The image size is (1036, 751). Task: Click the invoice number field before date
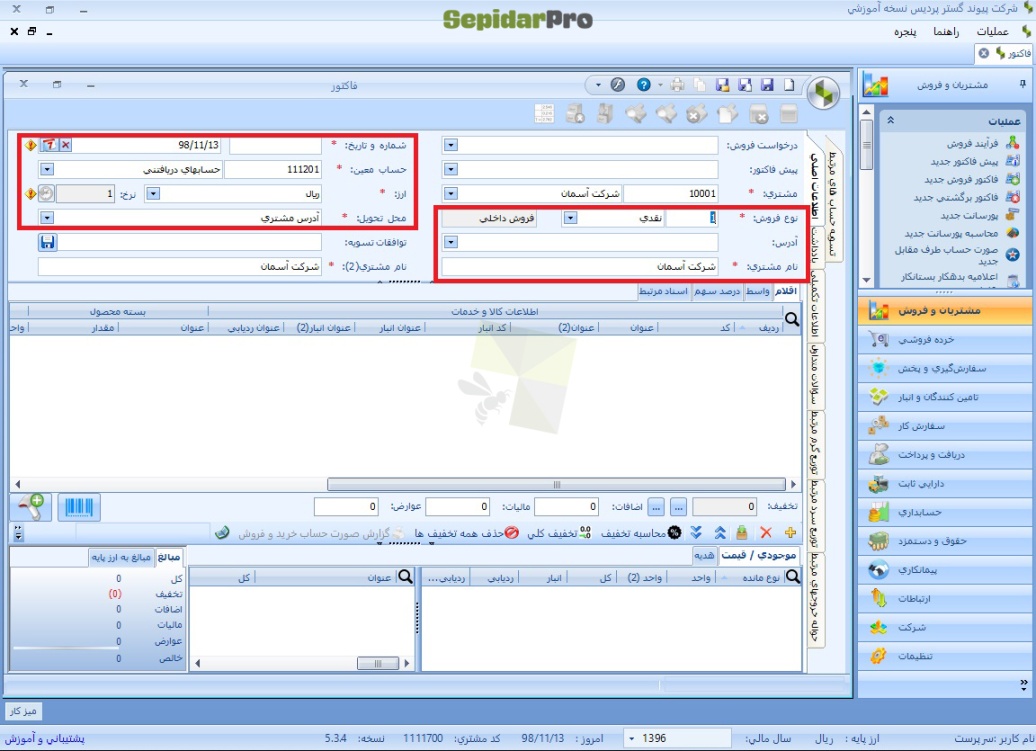[275, 145]
